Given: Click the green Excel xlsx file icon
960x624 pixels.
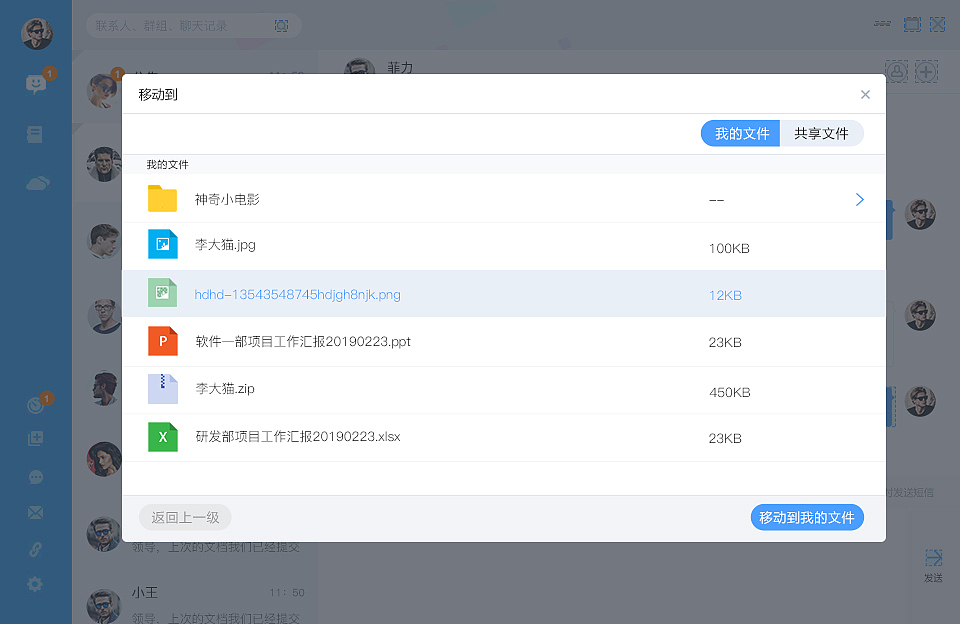Looking at the screenshot, I should (x=162, y=437).
